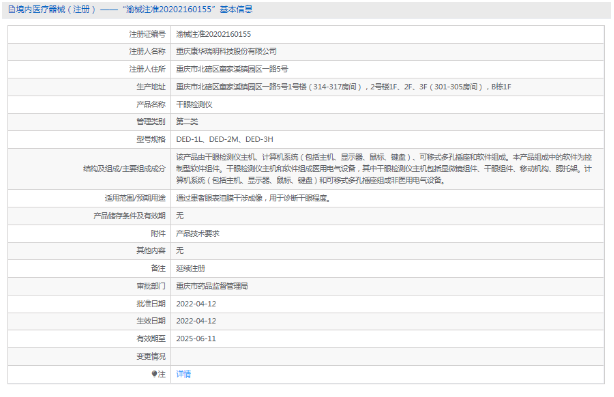Viewport: 614px width, 397px height.
Task: Click the 有效期至 label
Action: click(151, 339)
